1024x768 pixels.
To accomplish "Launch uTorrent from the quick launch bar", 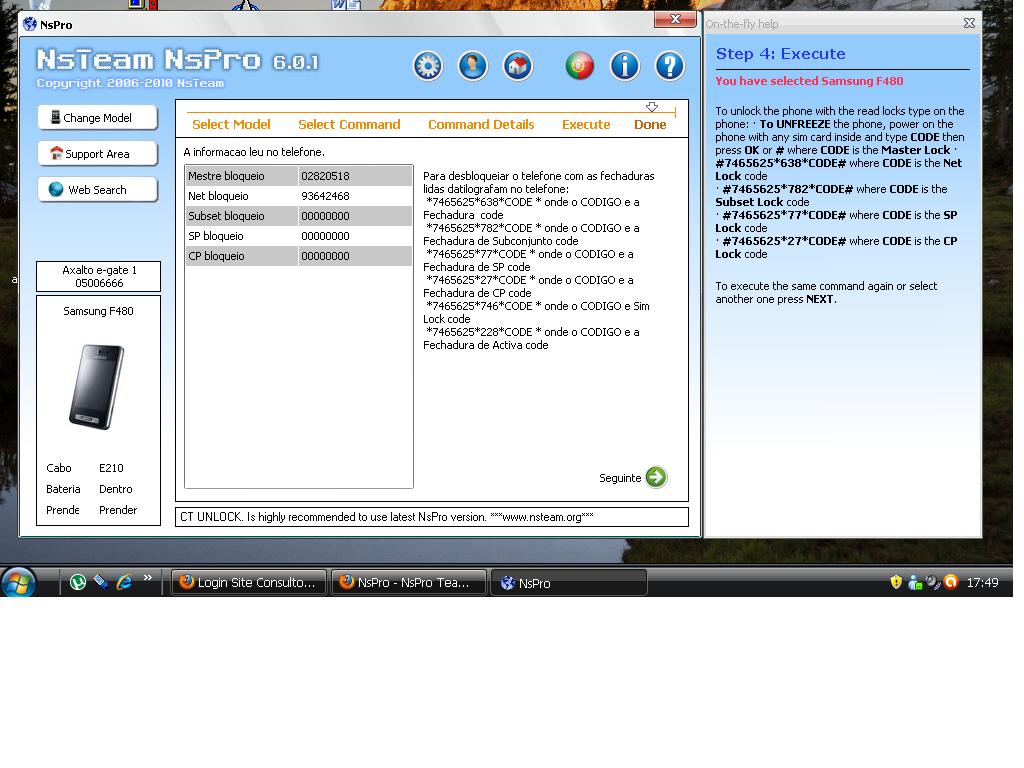I will coord(78,582).
